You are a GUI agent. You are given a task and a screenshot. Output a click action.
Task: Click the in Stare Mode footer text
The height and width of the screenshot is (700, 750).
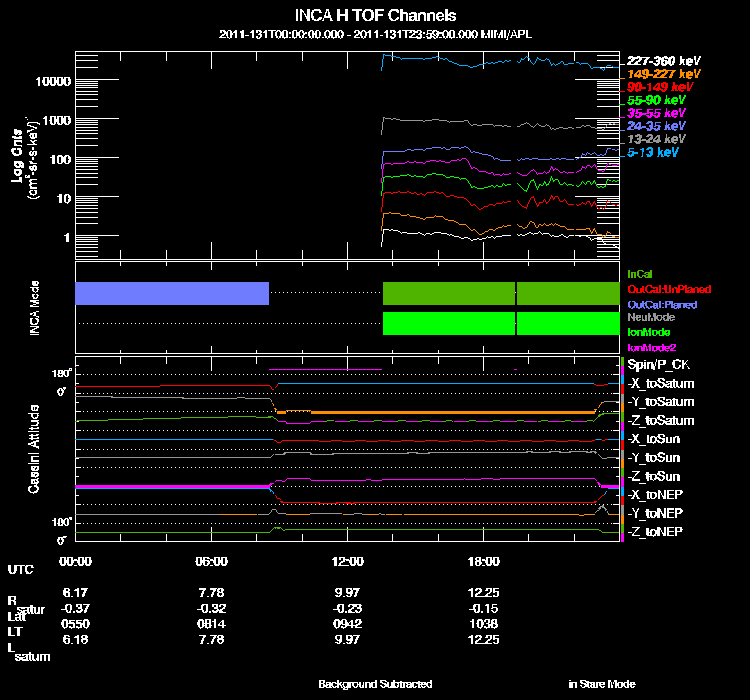click(601, 684)
